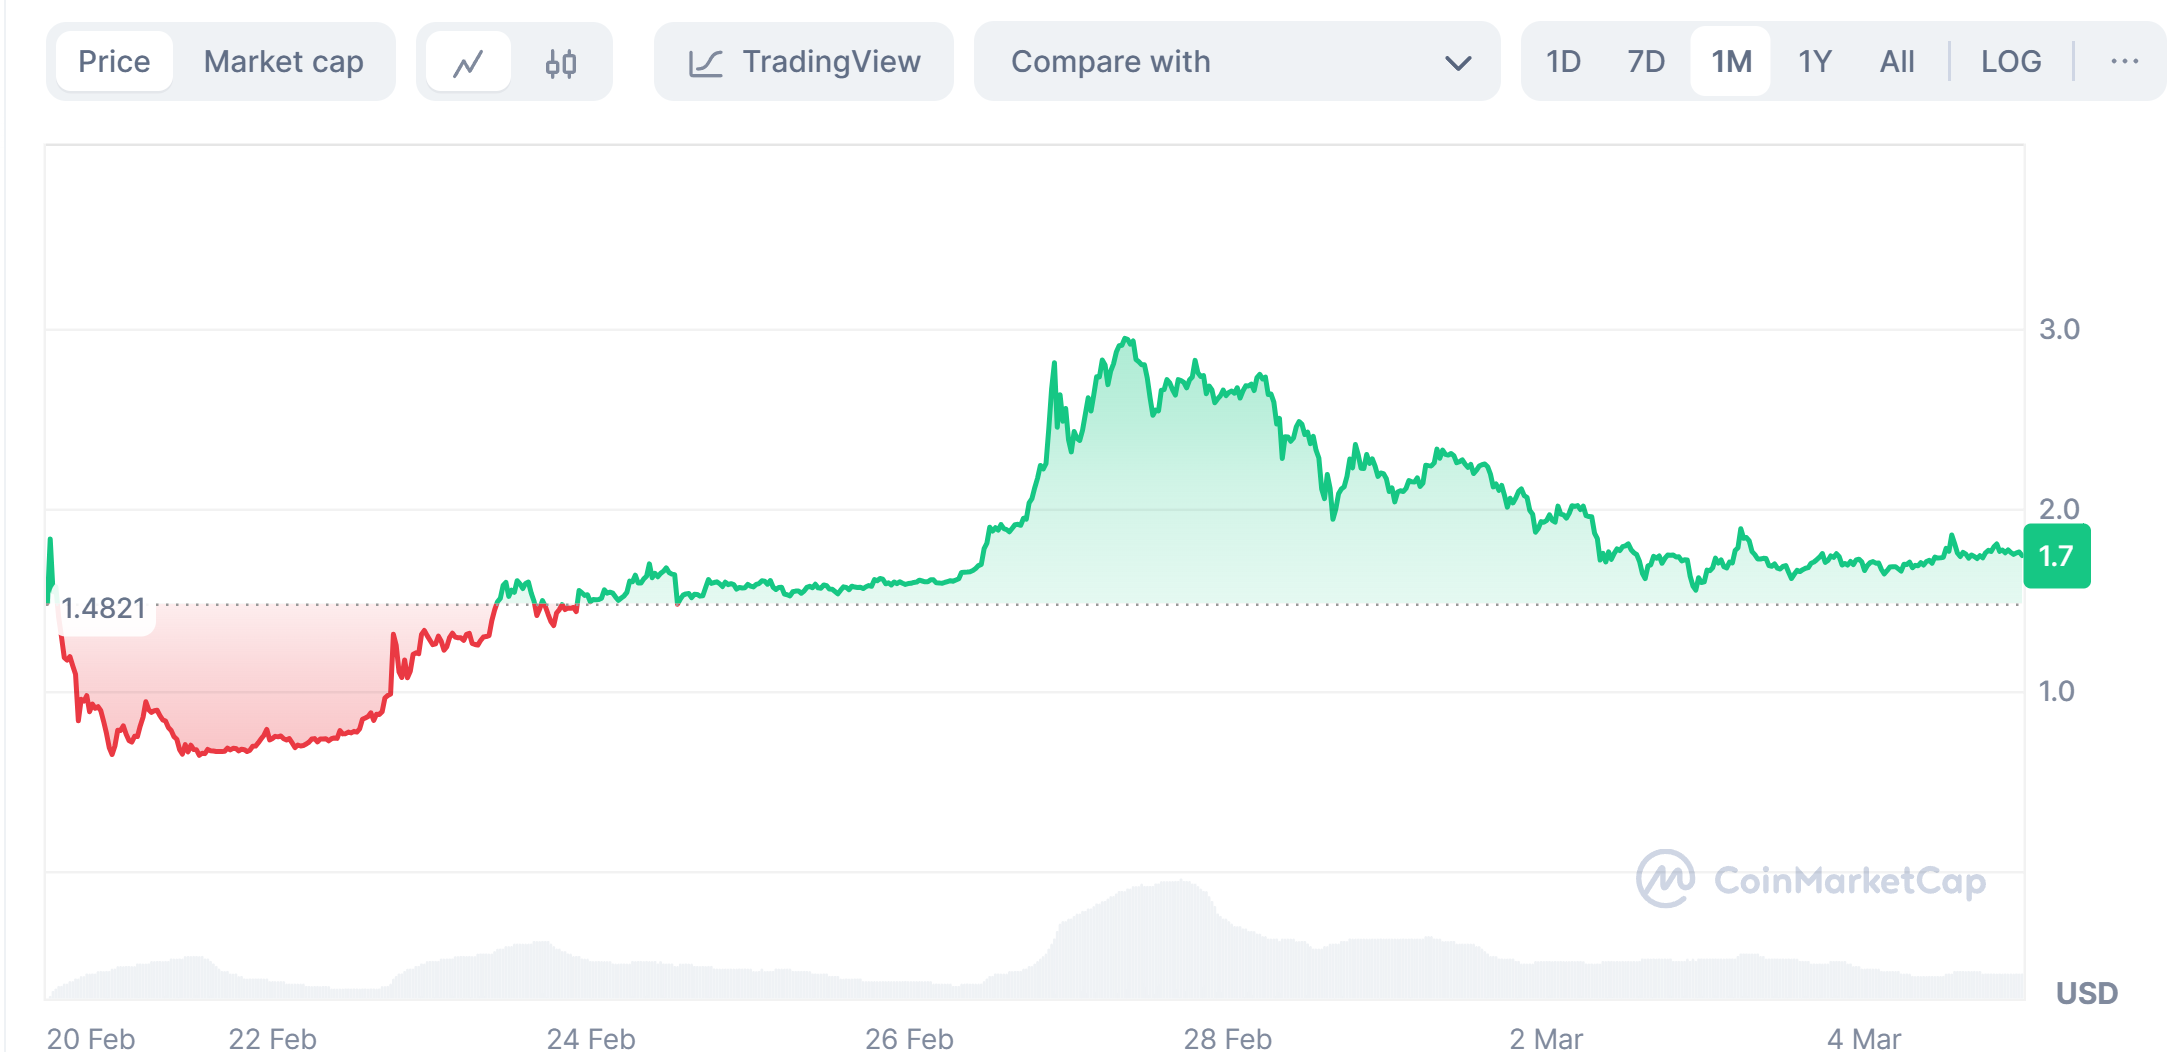This screenshot has width=2171, height=1052.
Task: Select the 1D time range tab
Action: pyautogui.click(x=1563, y=62)
